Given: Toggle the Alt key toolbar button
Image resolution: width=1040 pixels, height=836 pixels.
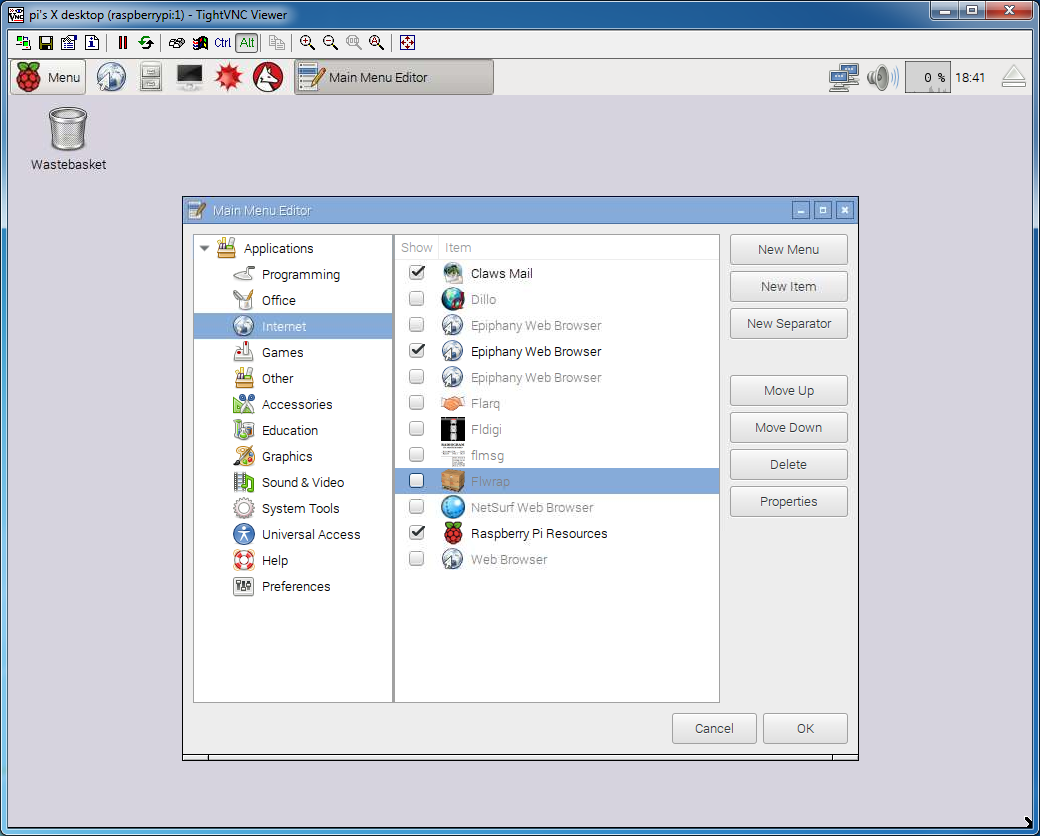Looking at the screenshot, I should [x=247, y=43].
